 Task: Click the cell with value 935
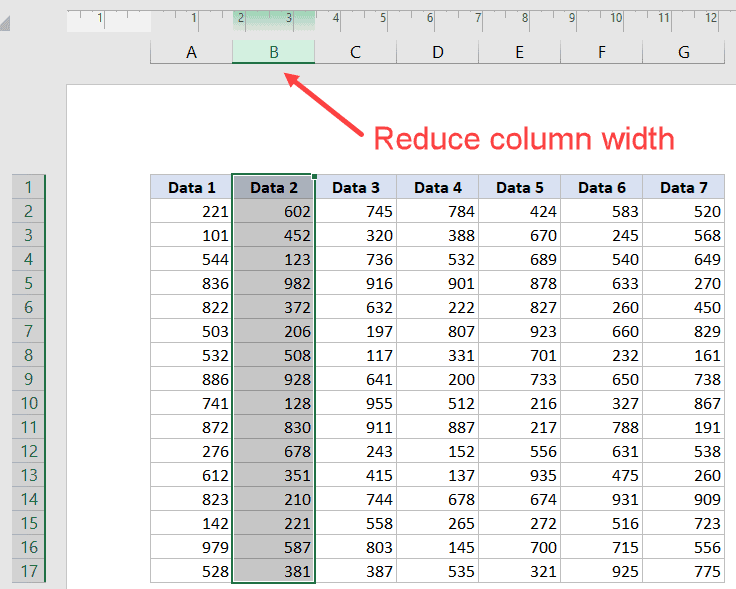tap(519, 475)
